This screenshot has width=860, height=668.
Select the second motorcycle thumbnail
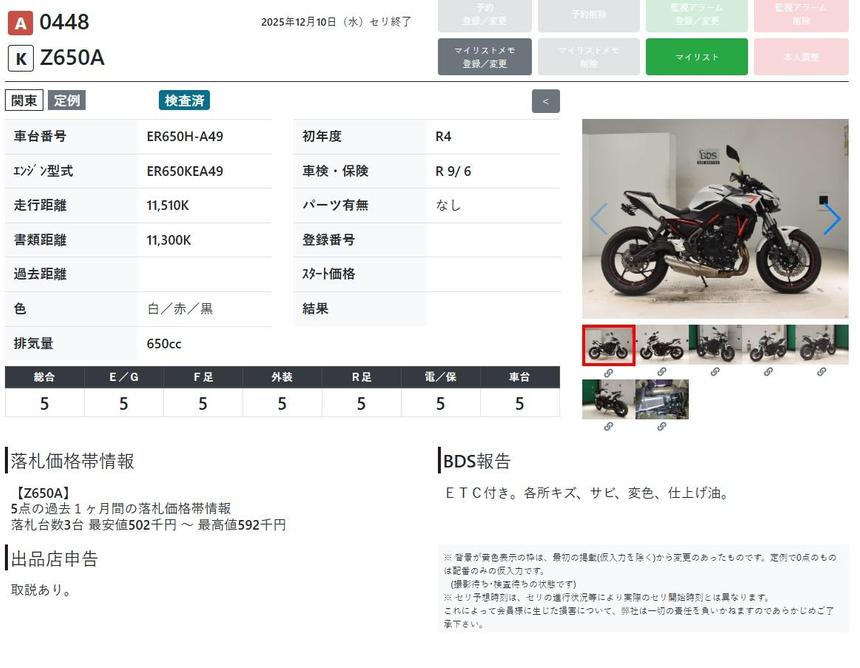(661, 345)
